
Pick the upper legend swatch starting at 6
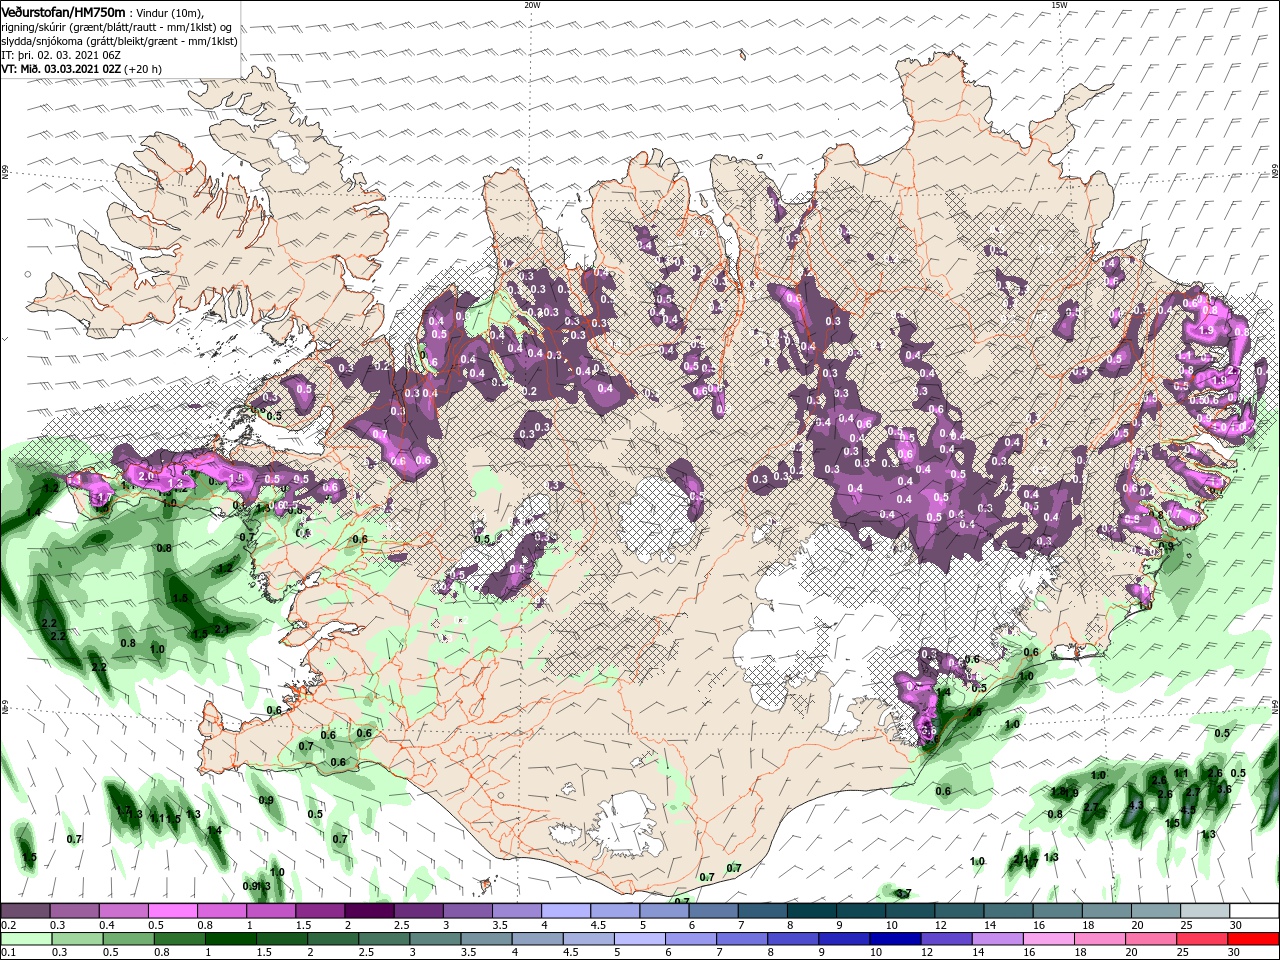pyautogui.click(x=712, y=911)
